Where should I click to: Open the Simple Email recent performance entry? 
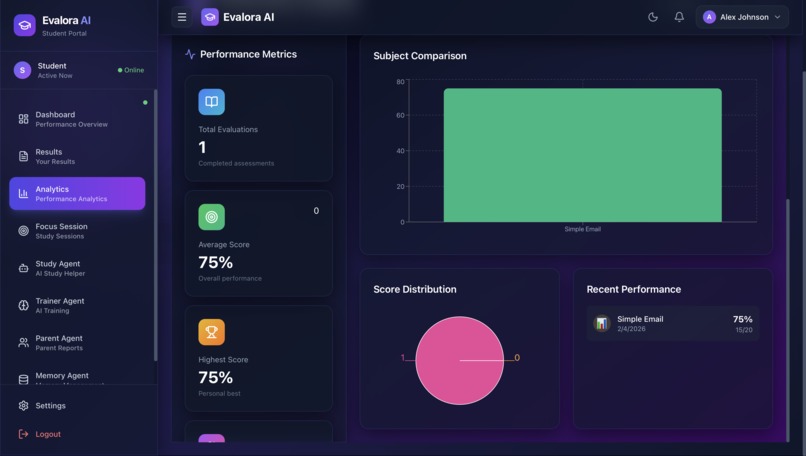(672, 323)
